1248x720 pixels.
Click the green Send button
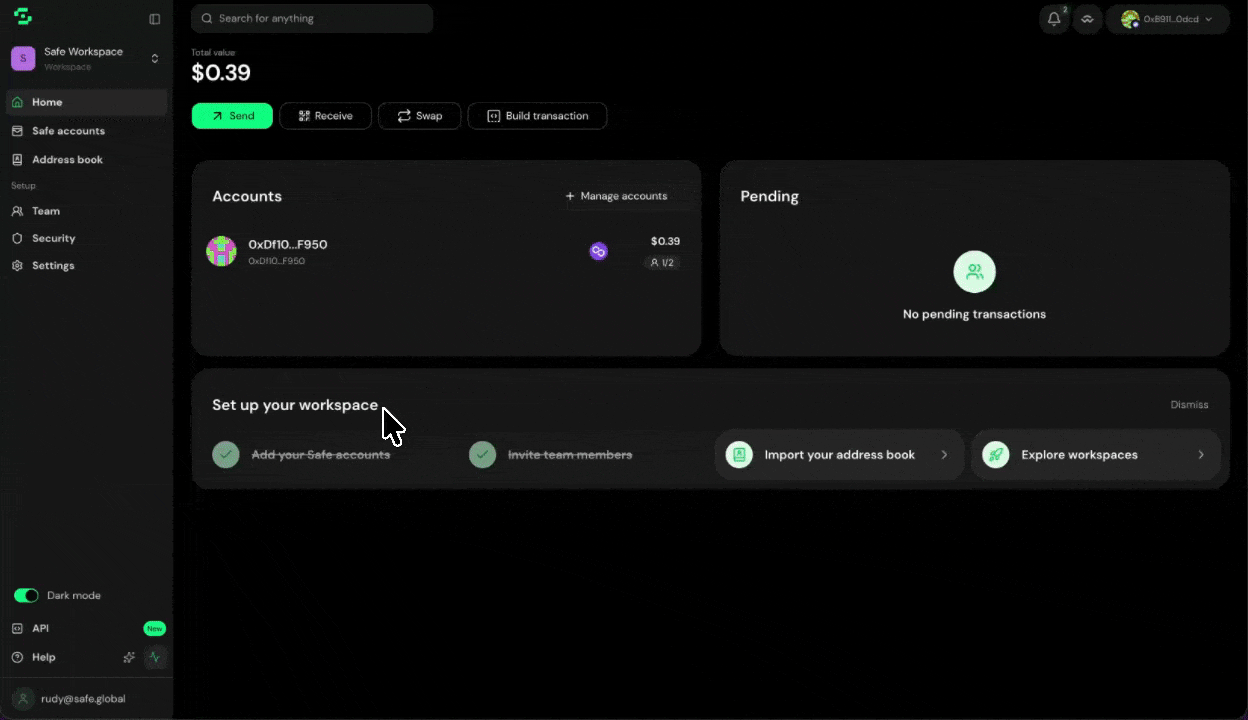click(x=232, y=116)
